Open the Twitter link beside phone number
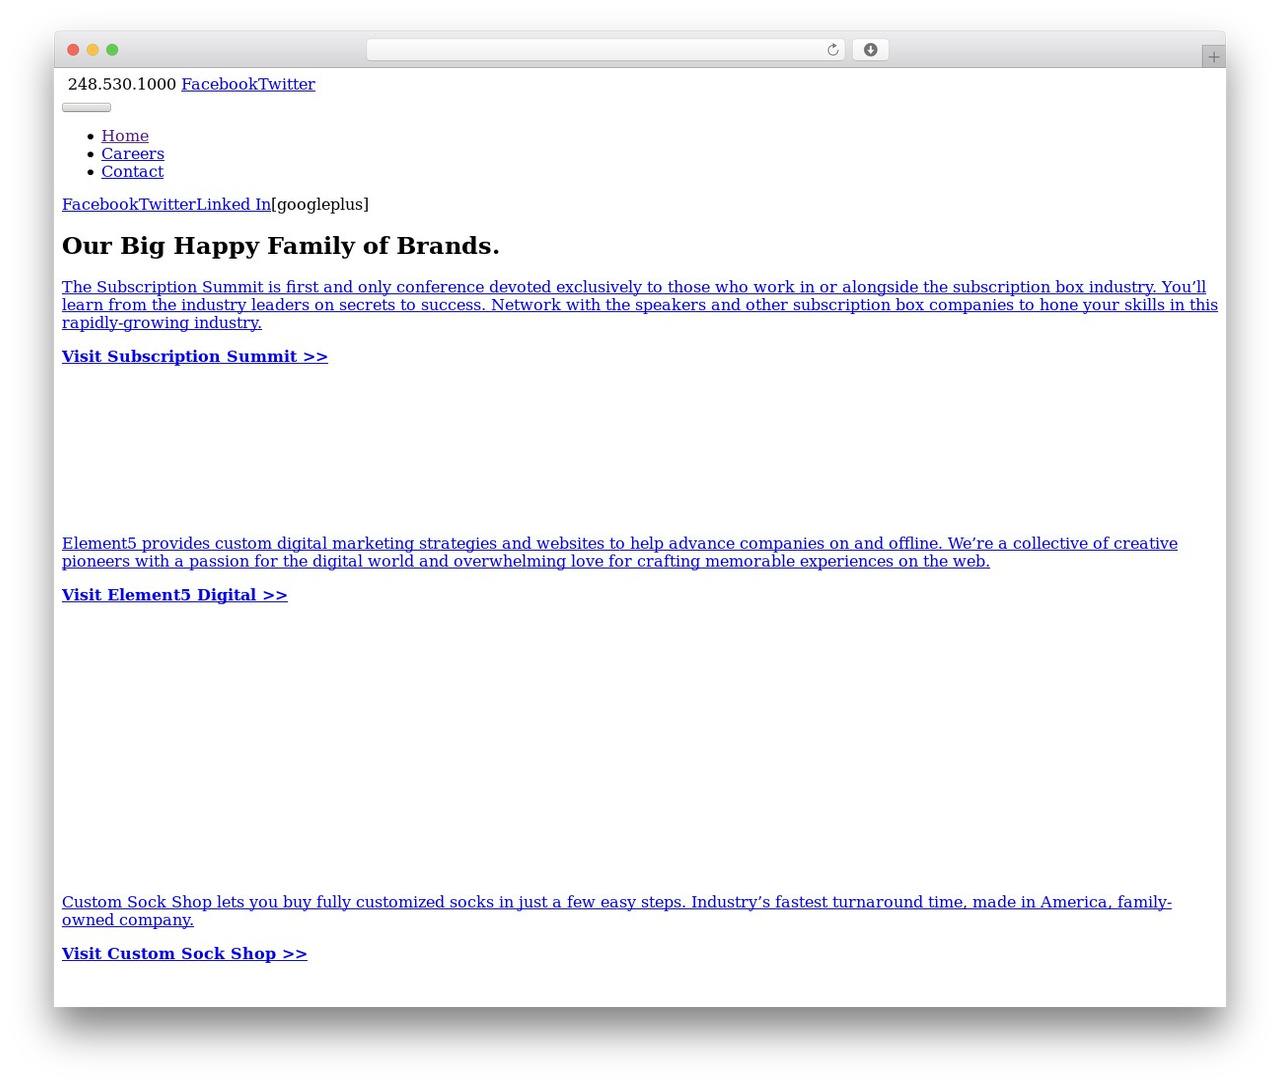This screenshot has width=1280, height=1084. (287, 85)
